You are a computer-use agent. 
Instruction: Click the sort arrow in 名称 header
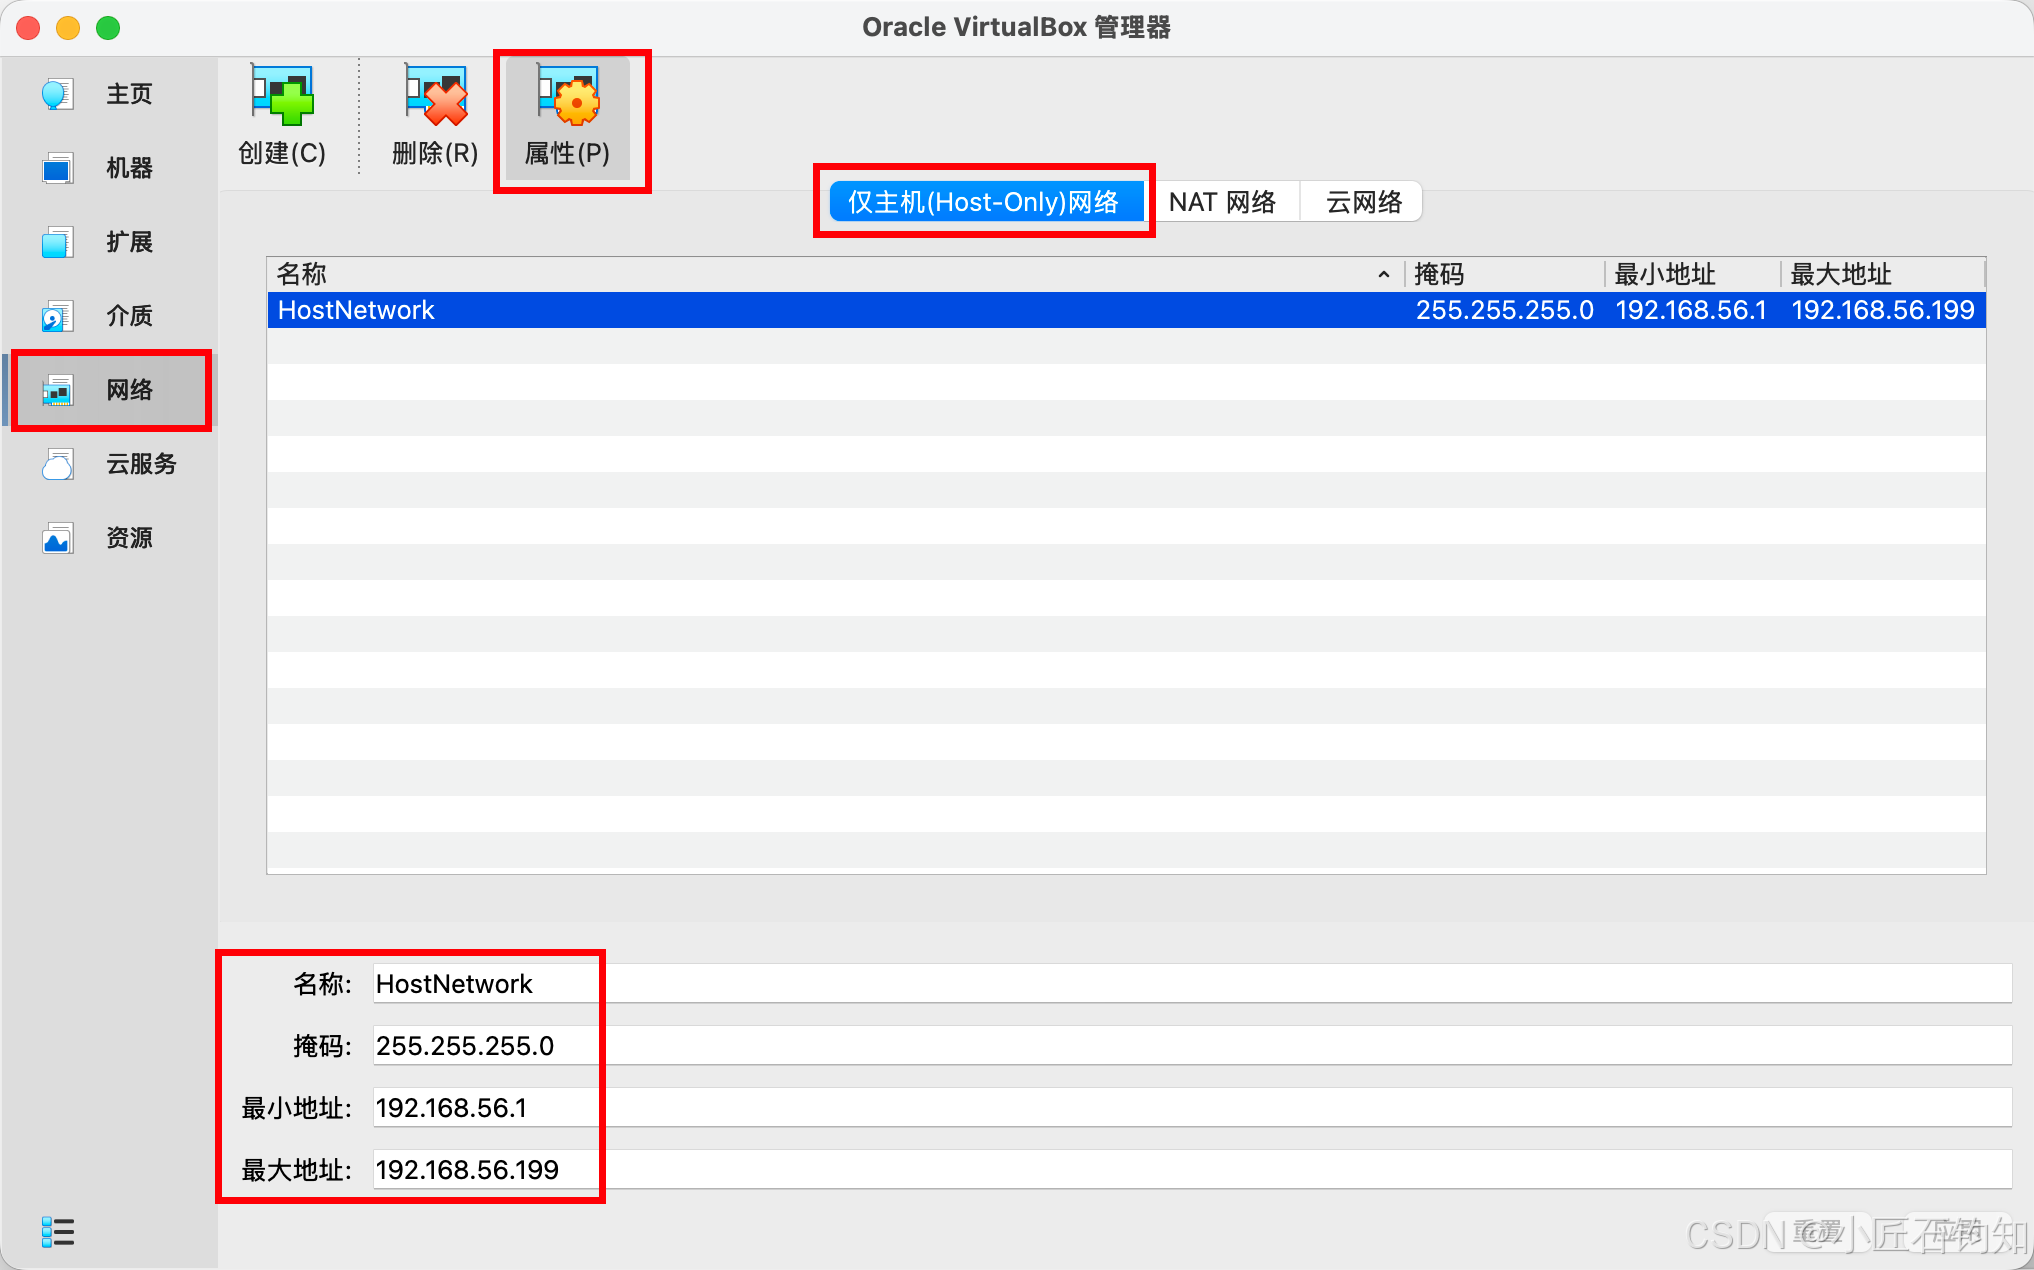tap(1384, 274)
